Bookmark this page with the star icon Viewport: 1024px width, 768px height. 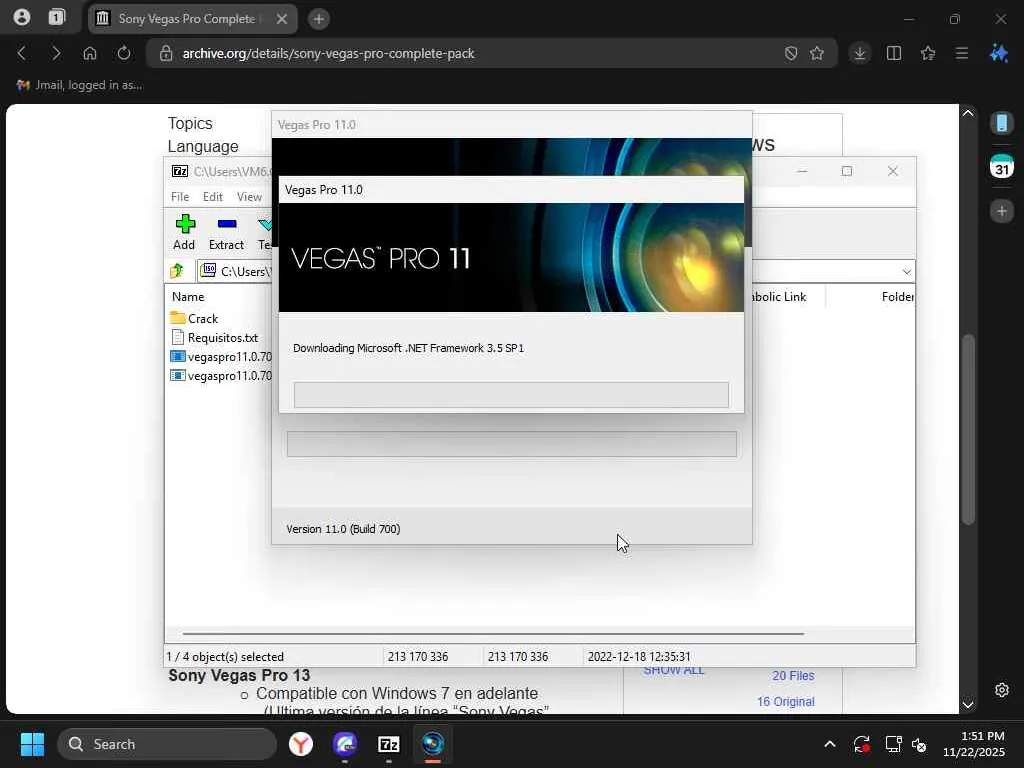pos(817,54)
